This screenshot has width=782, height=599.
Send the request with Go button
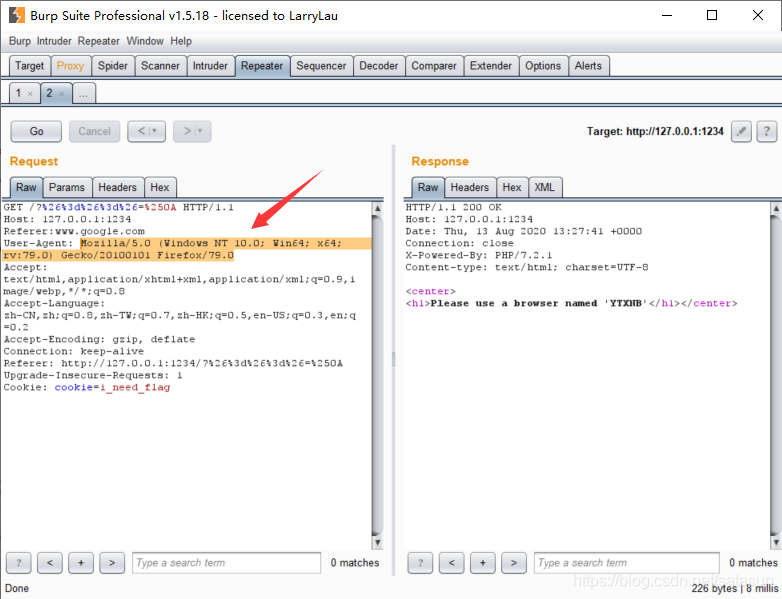[x=36, y=131]
